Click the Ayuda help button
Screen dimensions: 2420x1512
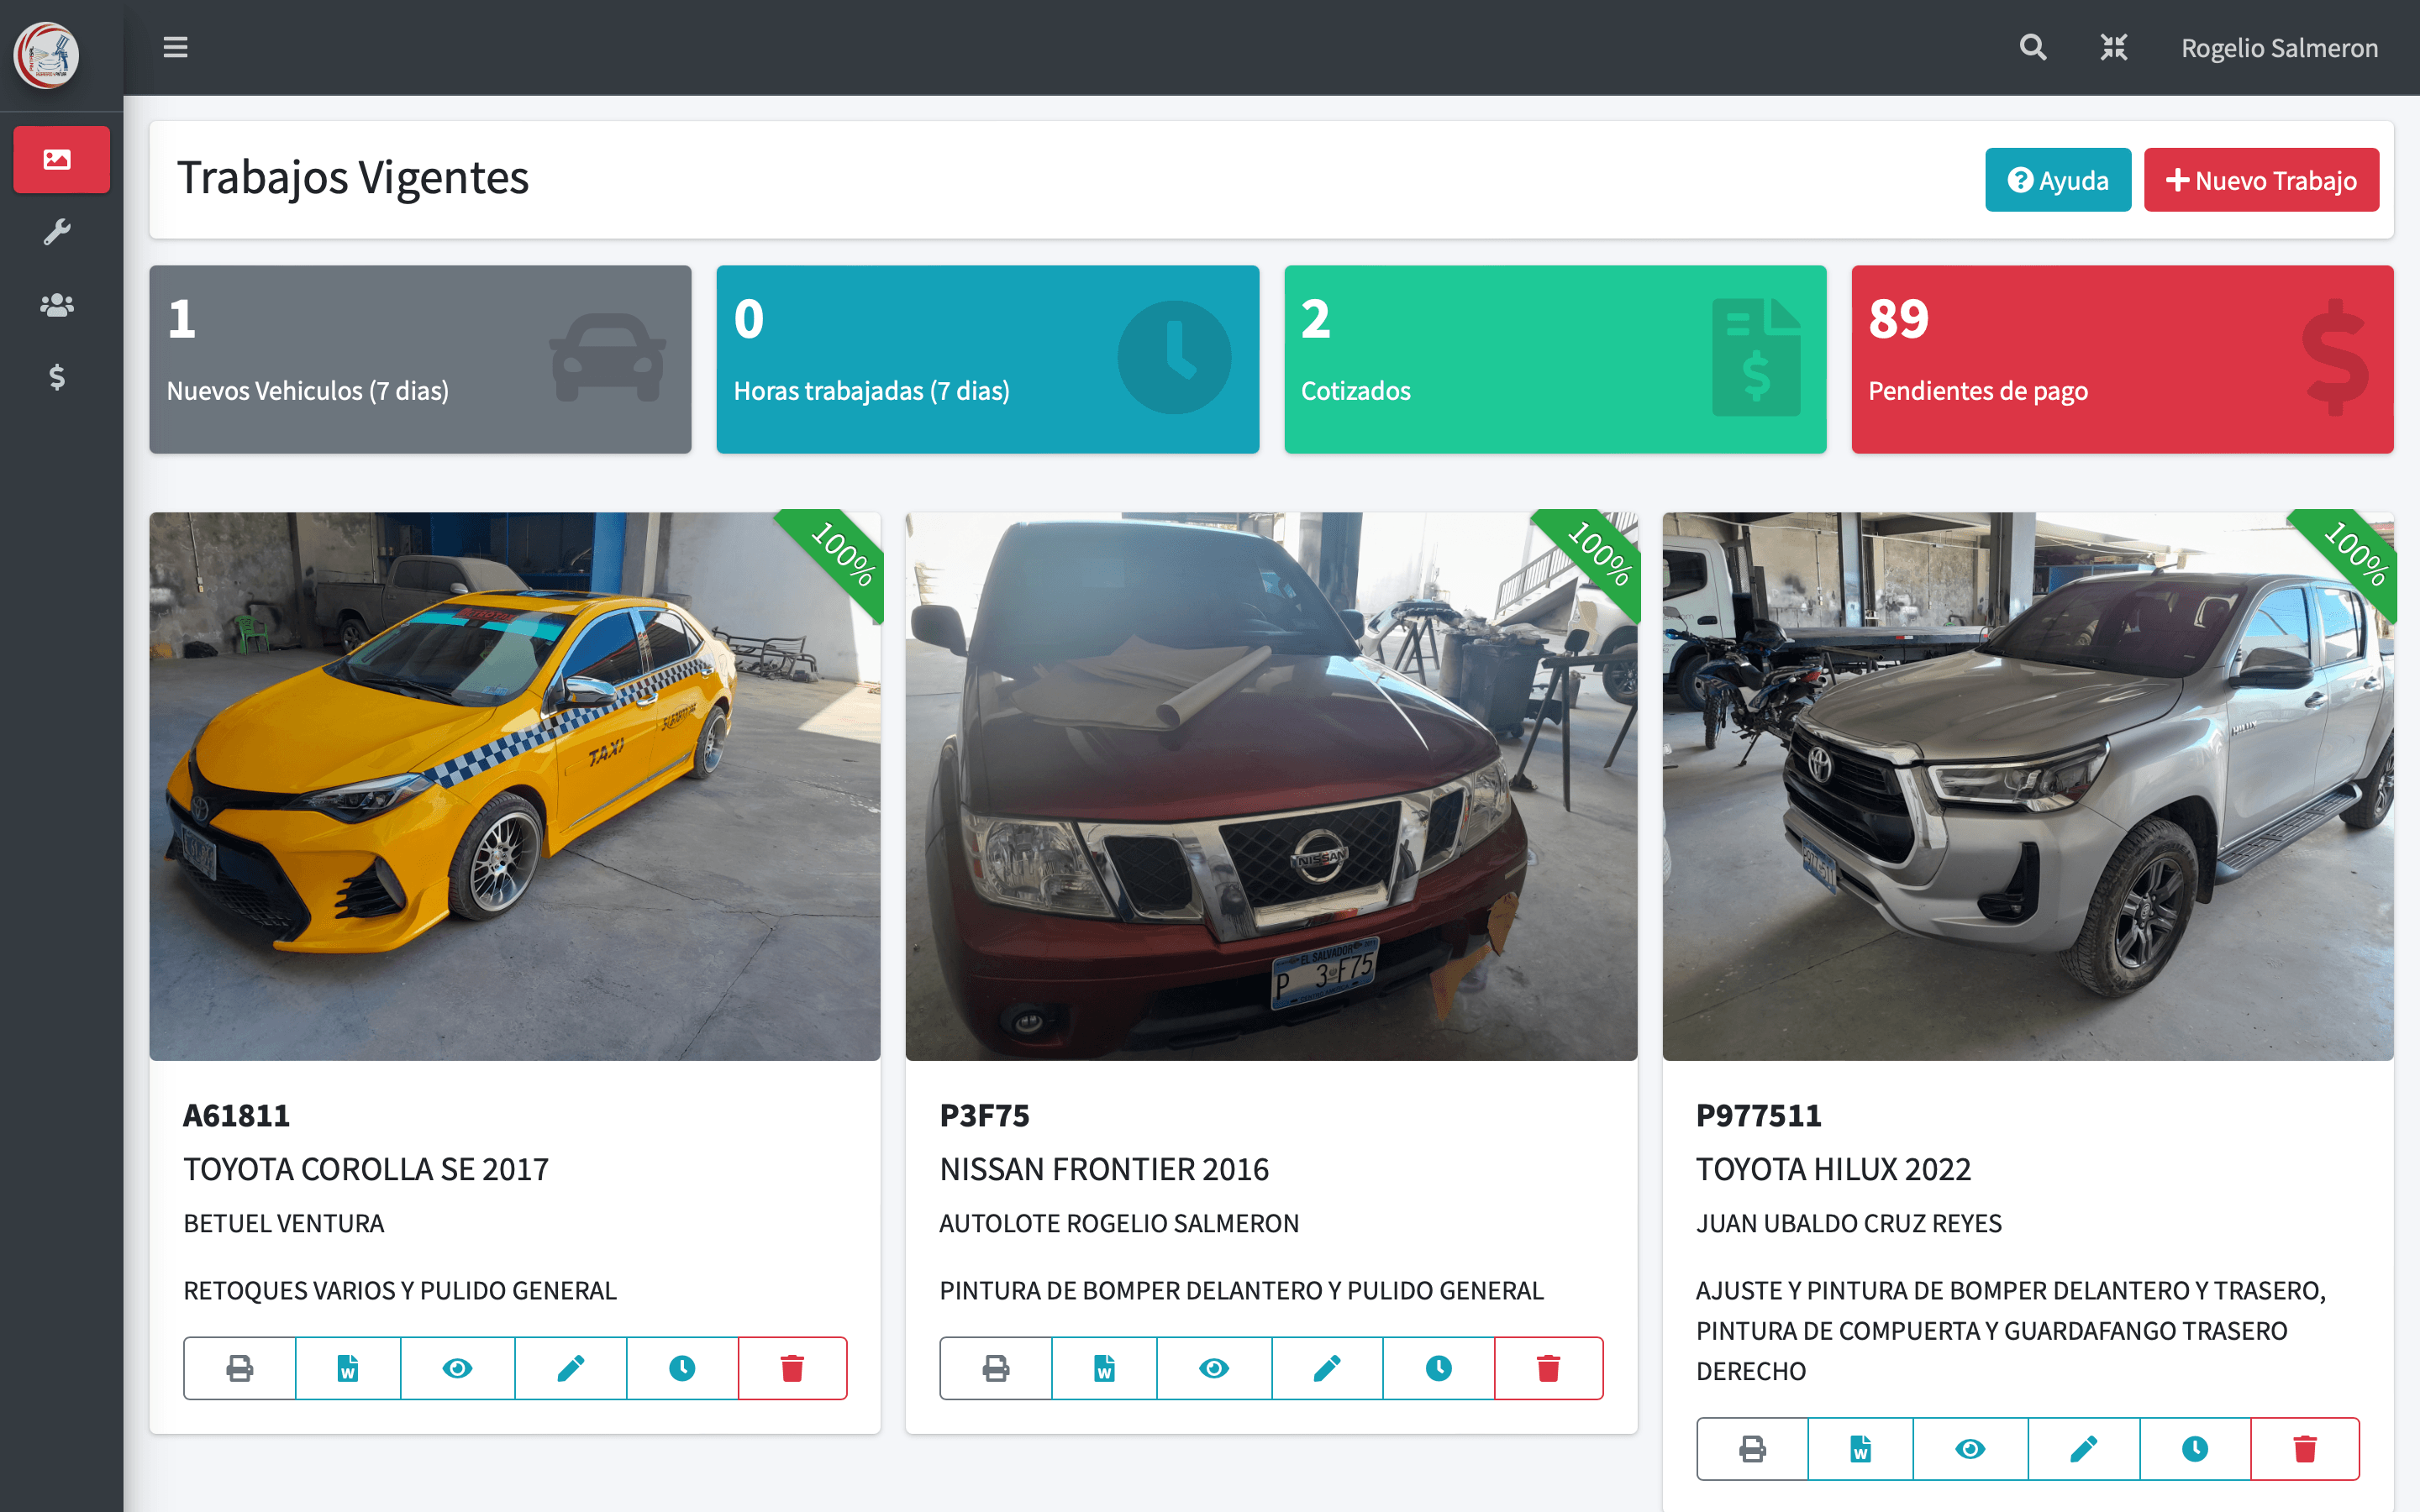(2057, 180)
